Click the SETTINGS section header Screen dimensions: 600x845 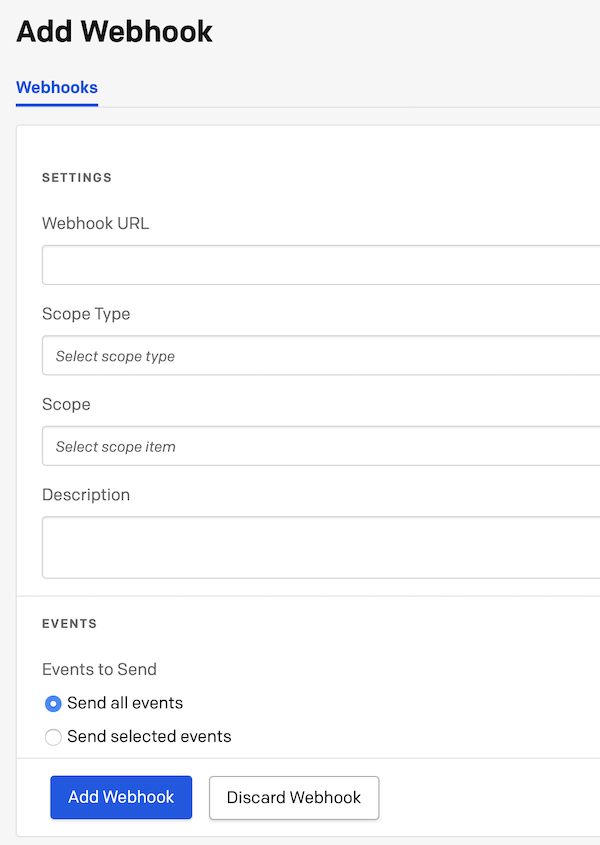point(77,177)
